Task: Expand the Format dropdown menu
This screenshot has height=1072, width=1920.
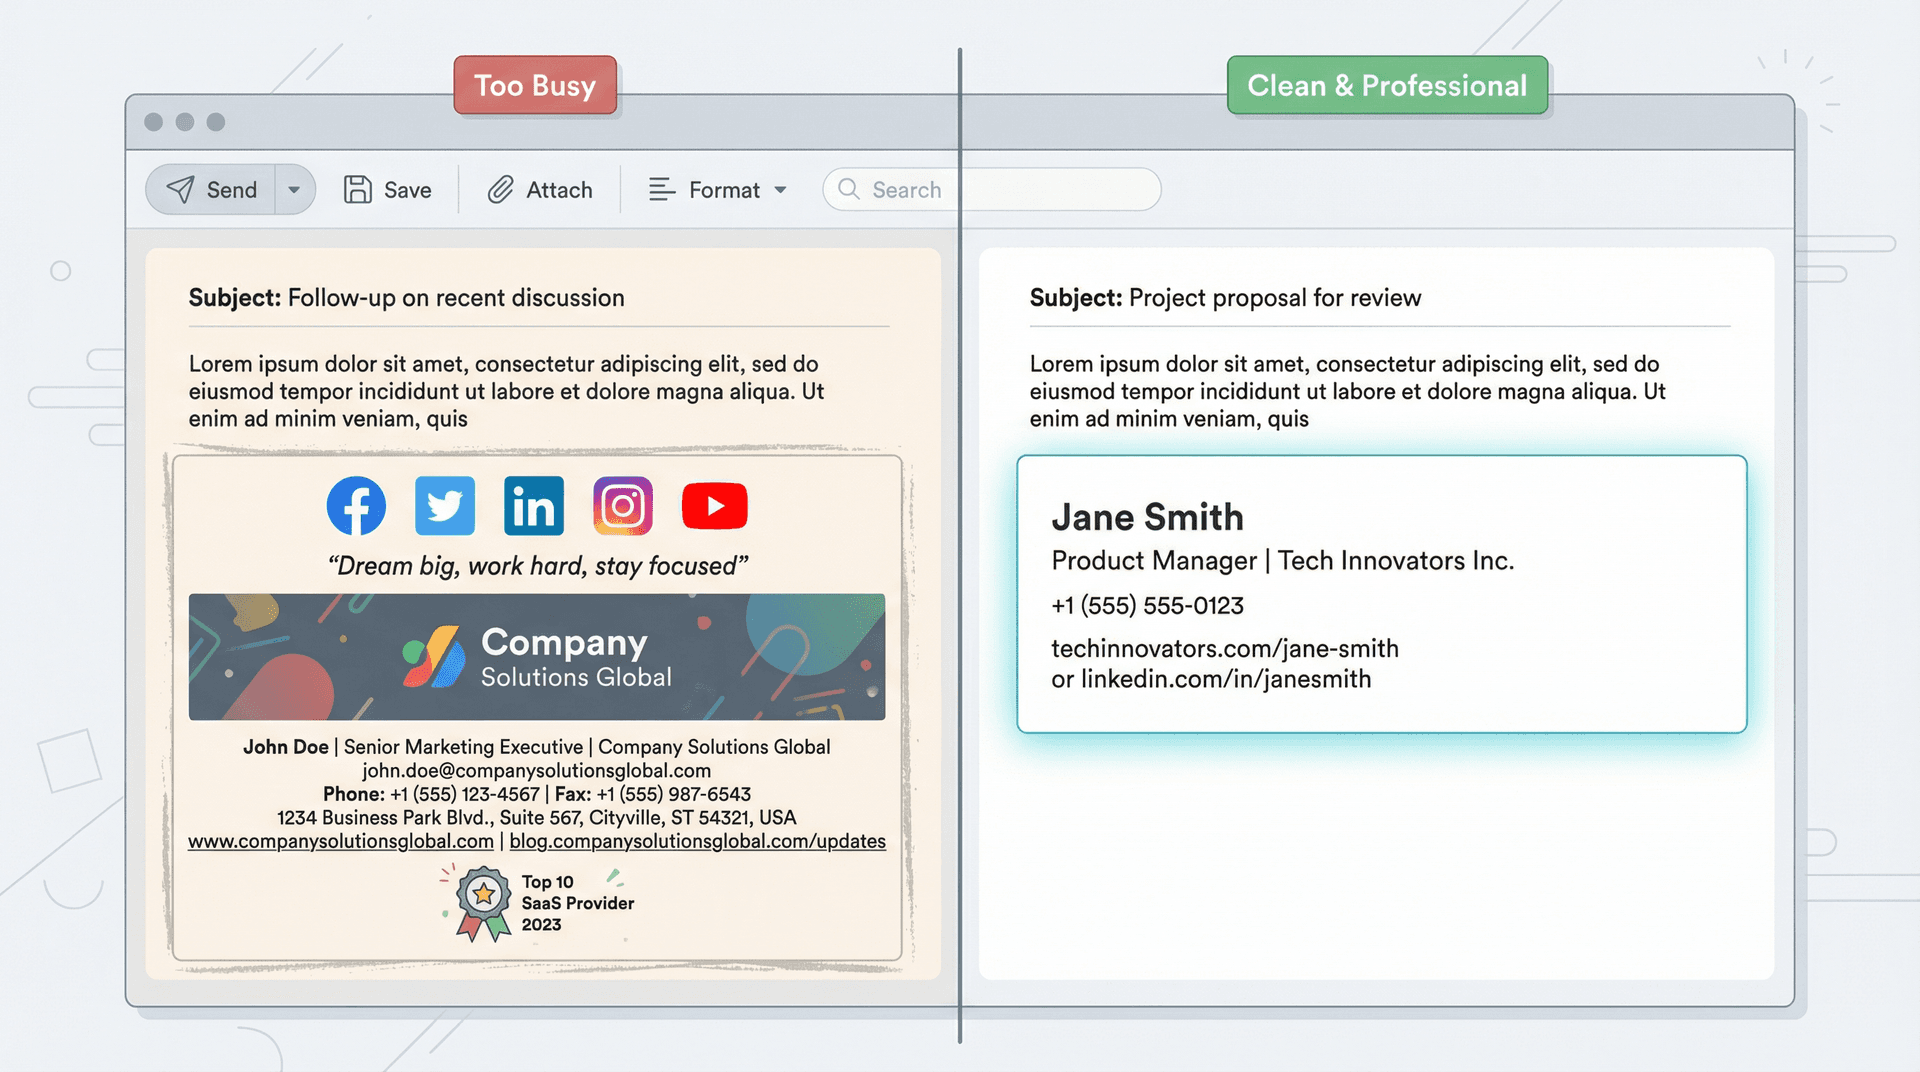Action: point(782,190)
